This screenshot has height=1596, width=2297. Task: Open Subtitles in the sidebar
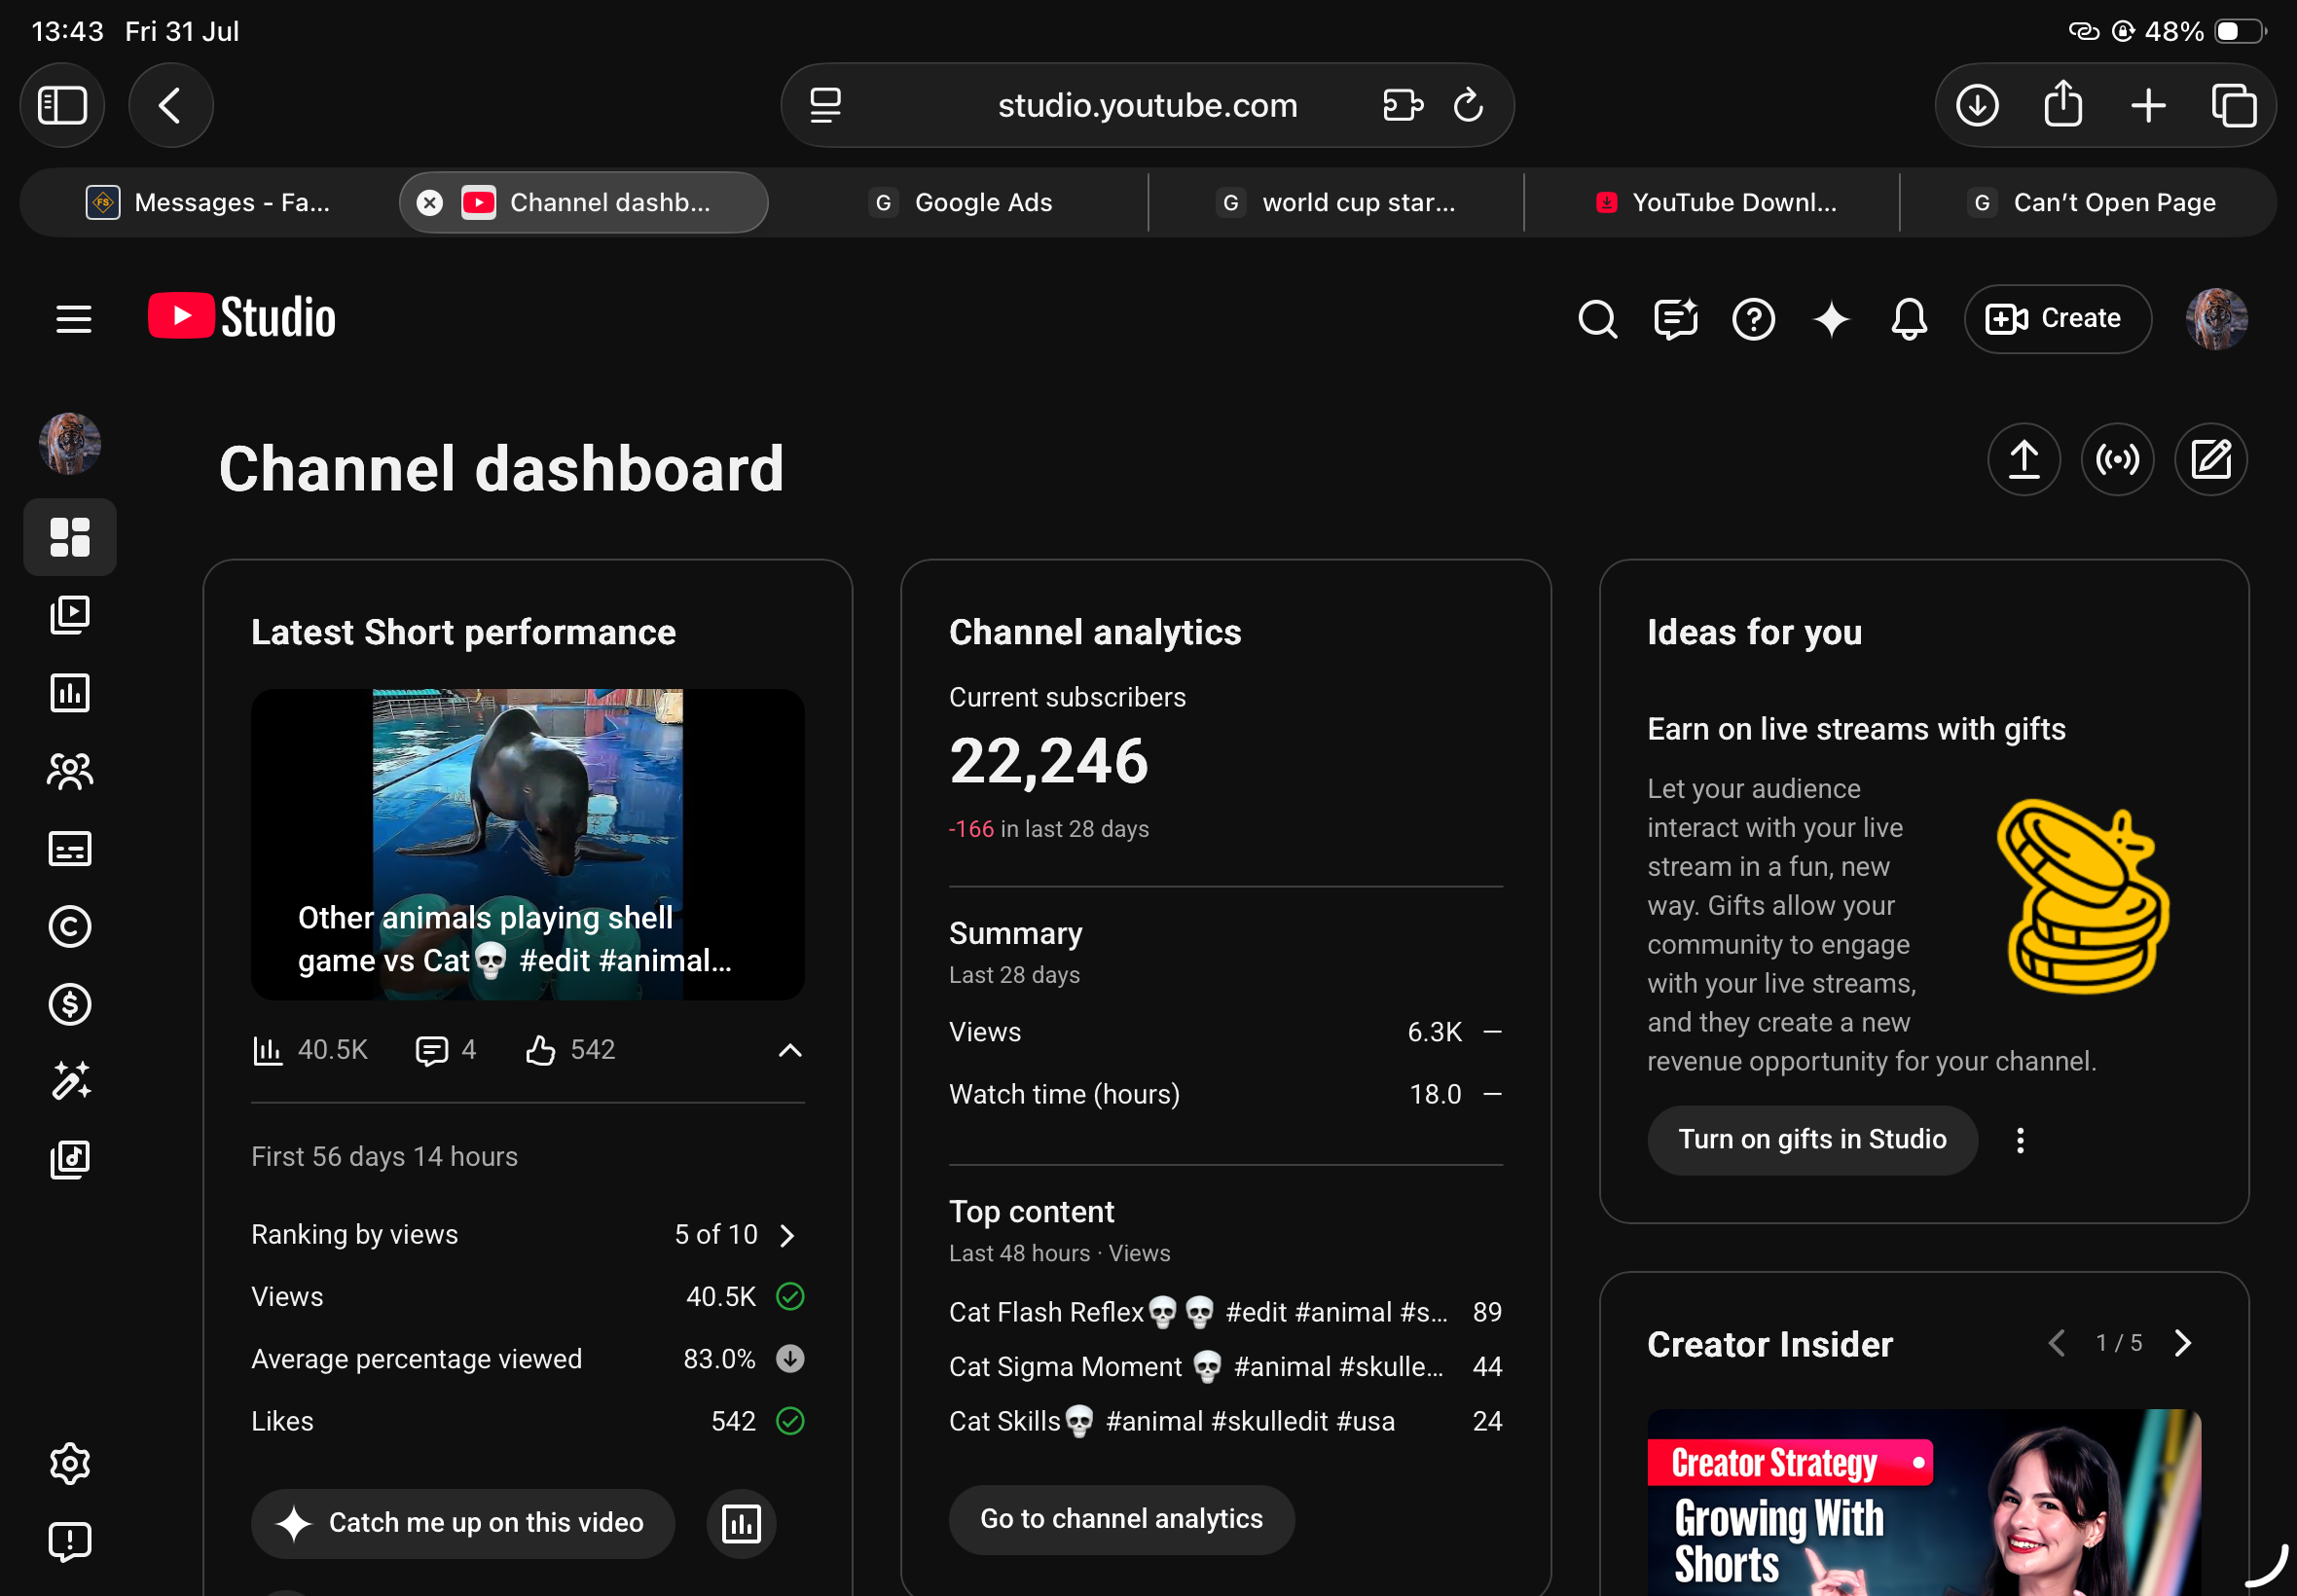tap(70, 849)
